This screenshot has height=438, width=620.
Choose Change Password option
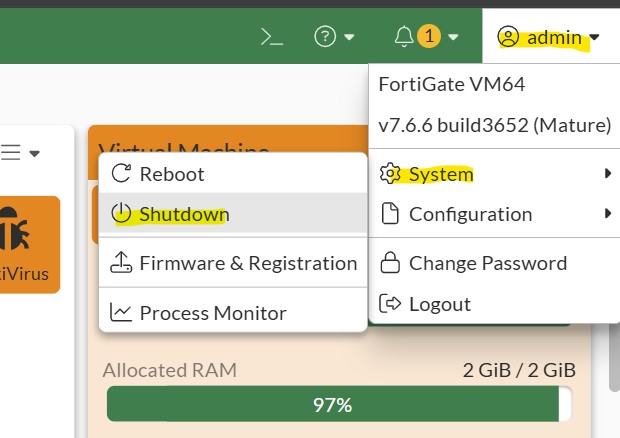[x=487, y=264]
